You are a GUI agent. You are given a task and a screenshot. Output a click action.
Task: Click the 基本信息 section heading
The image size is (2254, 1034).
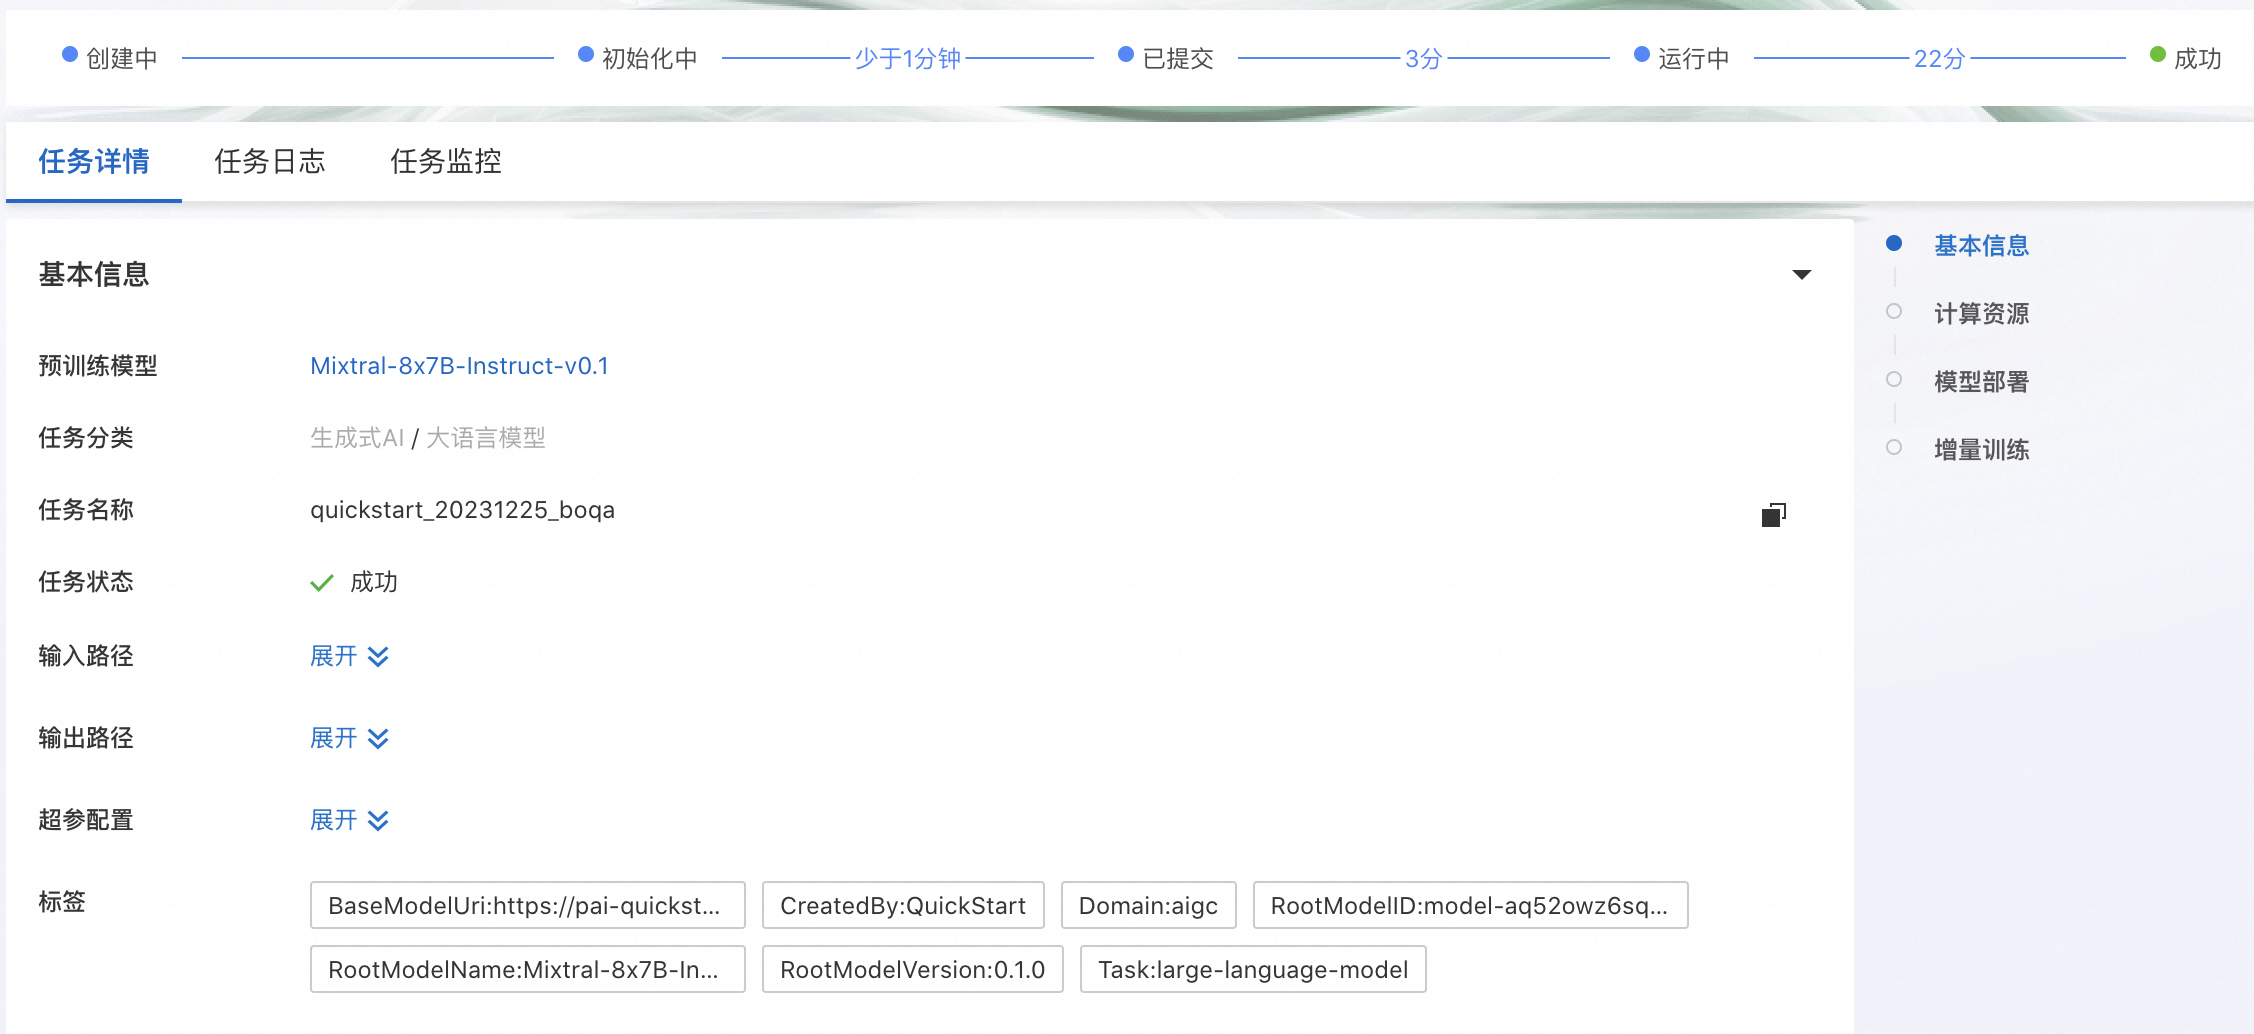(94, 274)
